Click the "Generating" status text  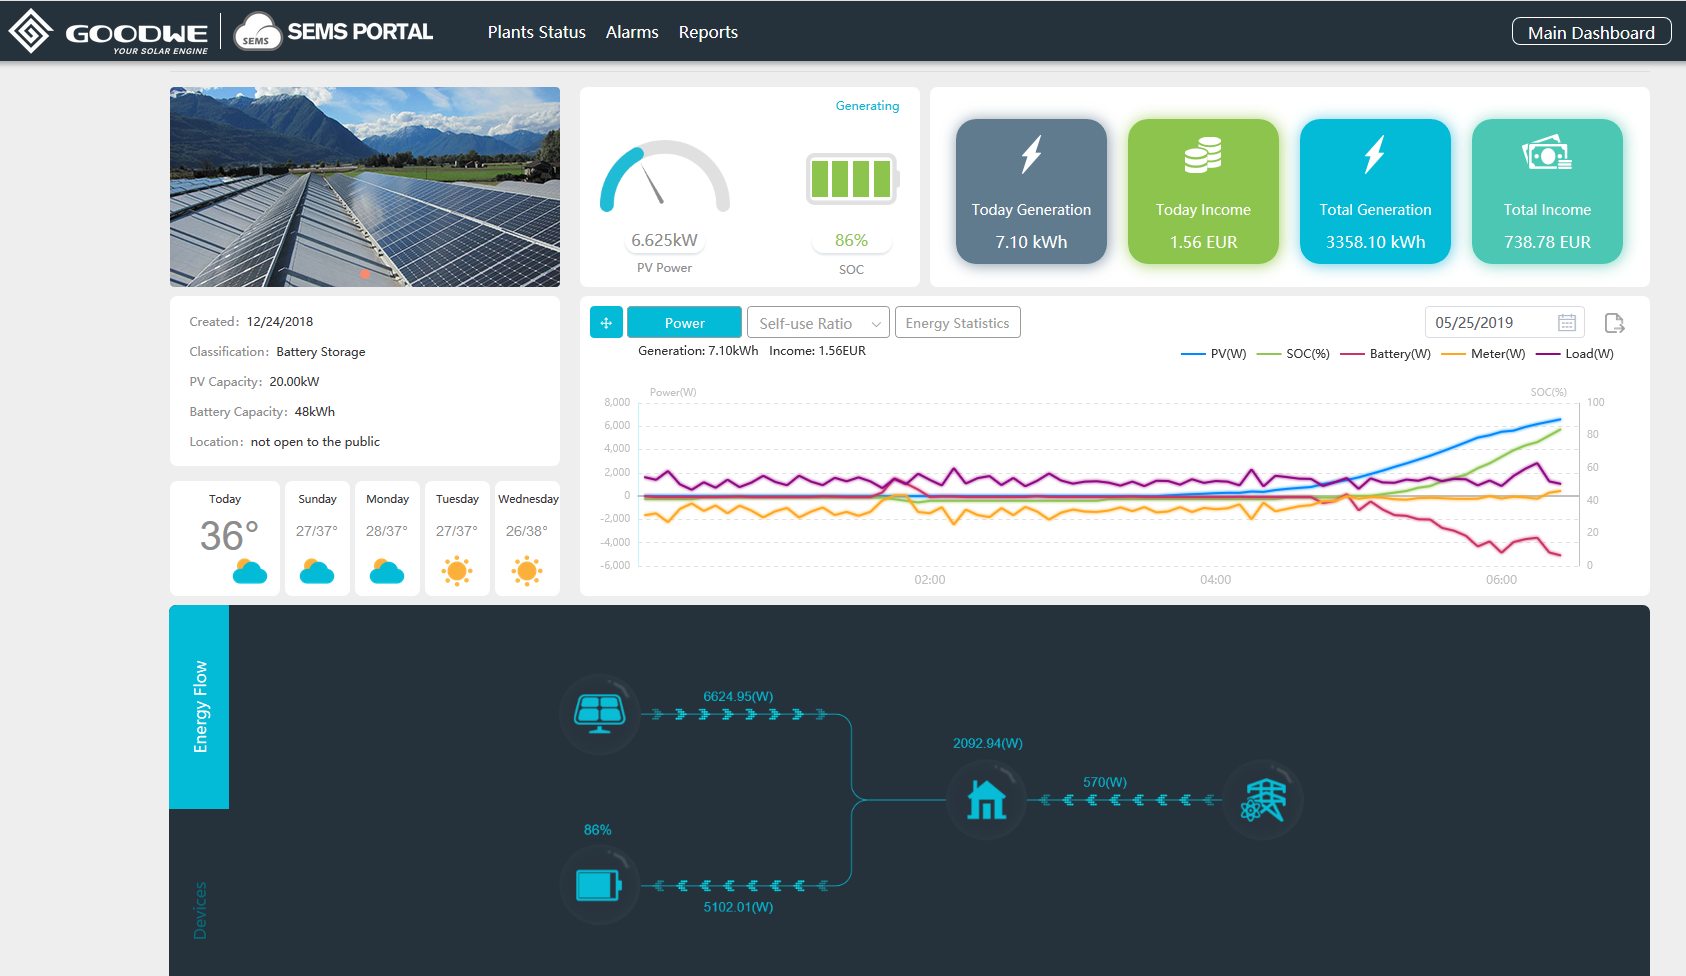coord(867,106)
